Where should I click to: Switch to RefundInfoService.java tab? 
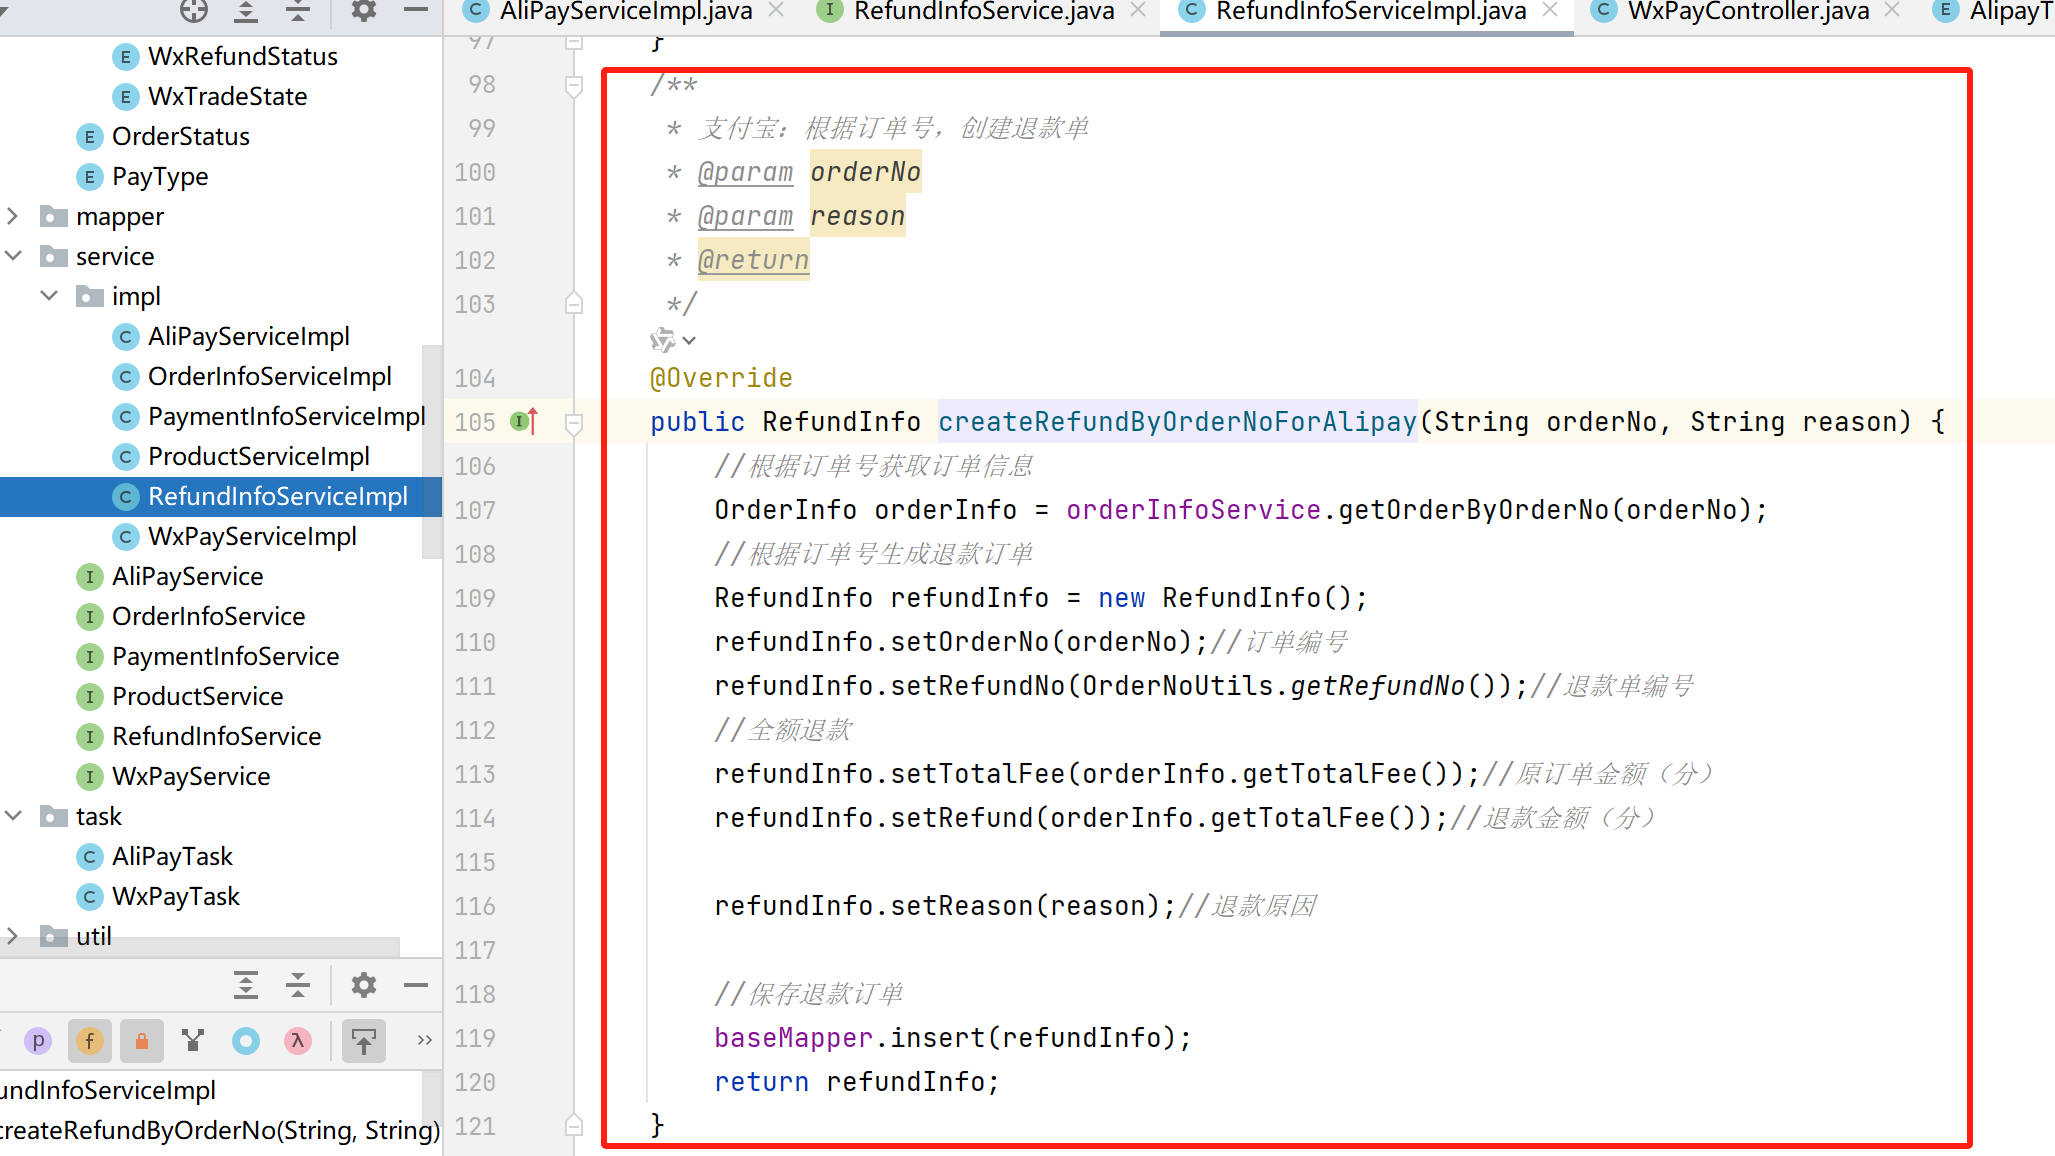(983, 11)
